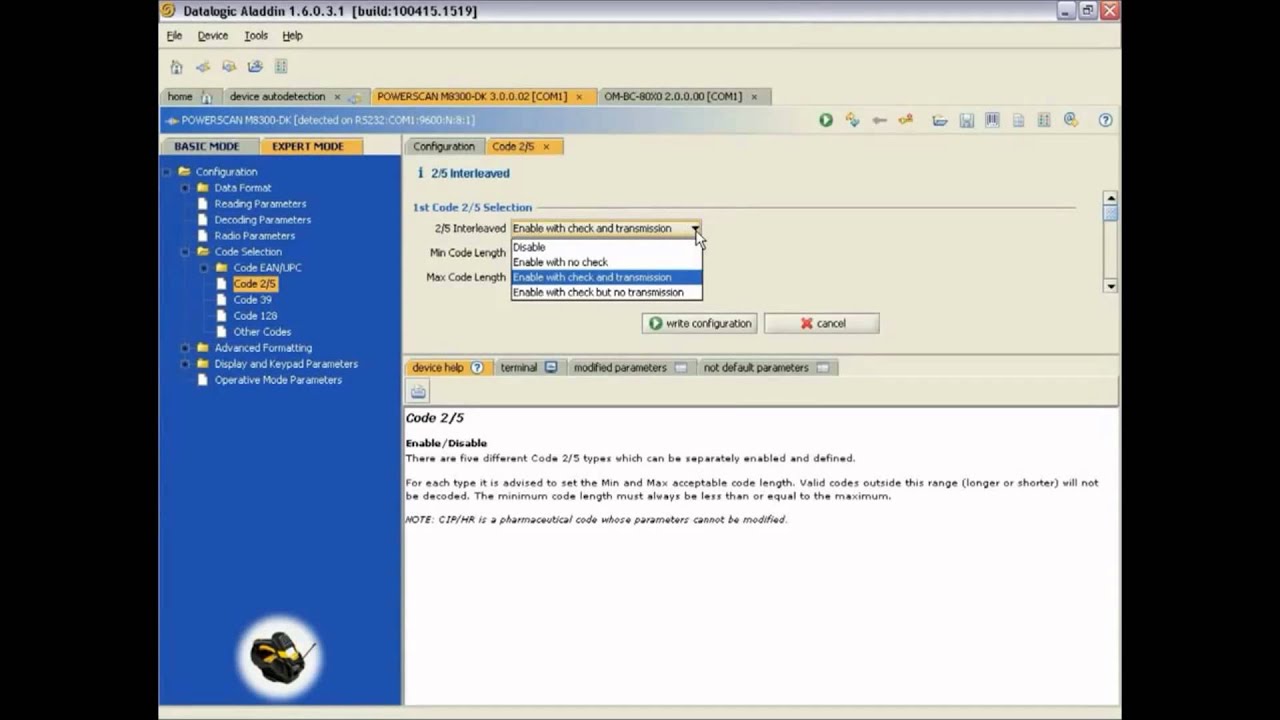Click the cancel button

(822, 323)
